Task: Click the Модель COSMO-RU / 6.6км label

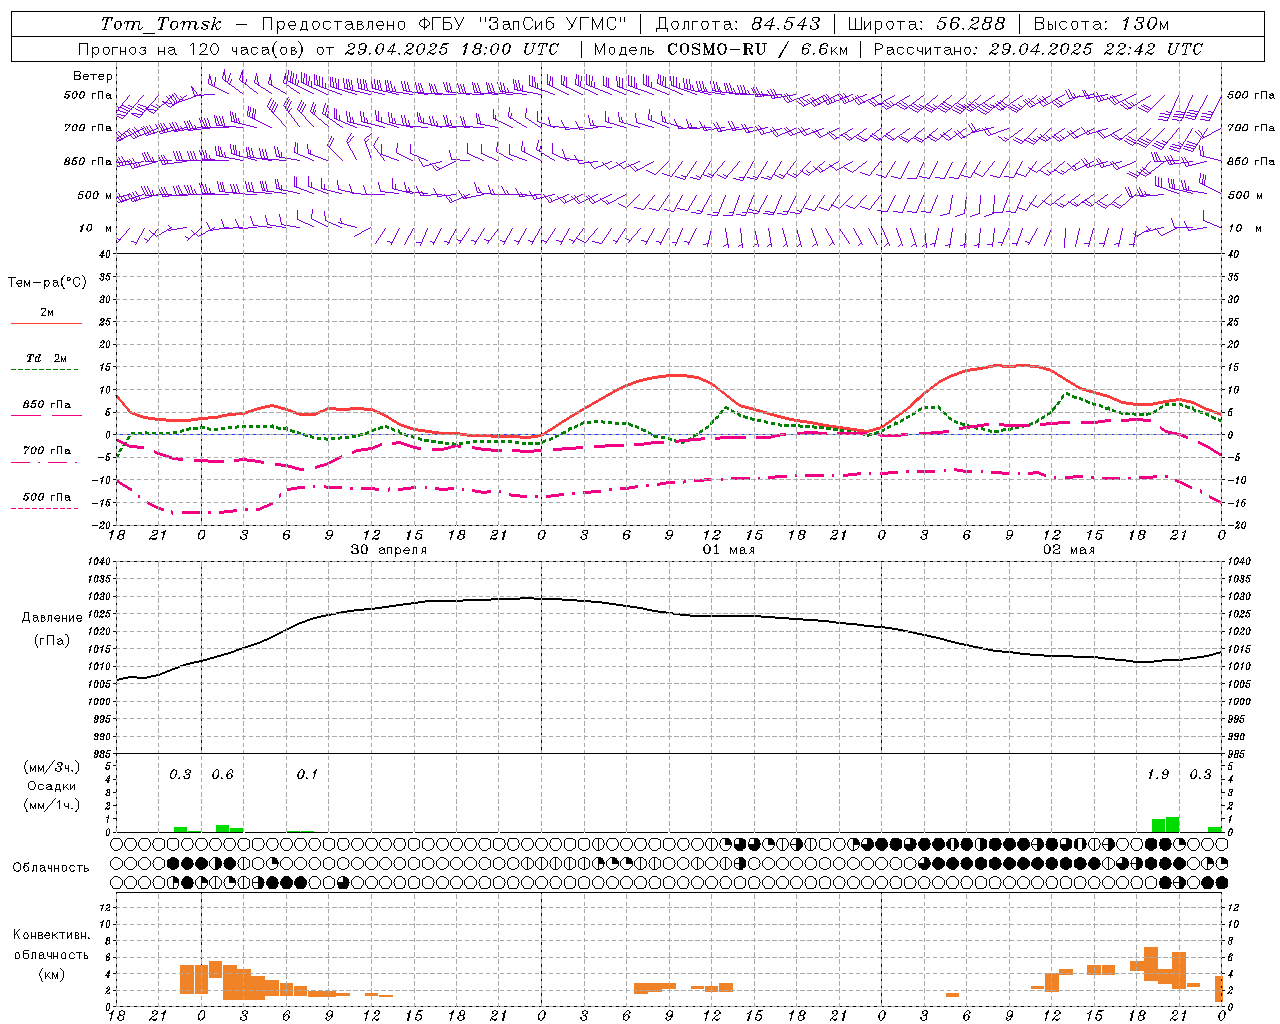Action: 720,49
